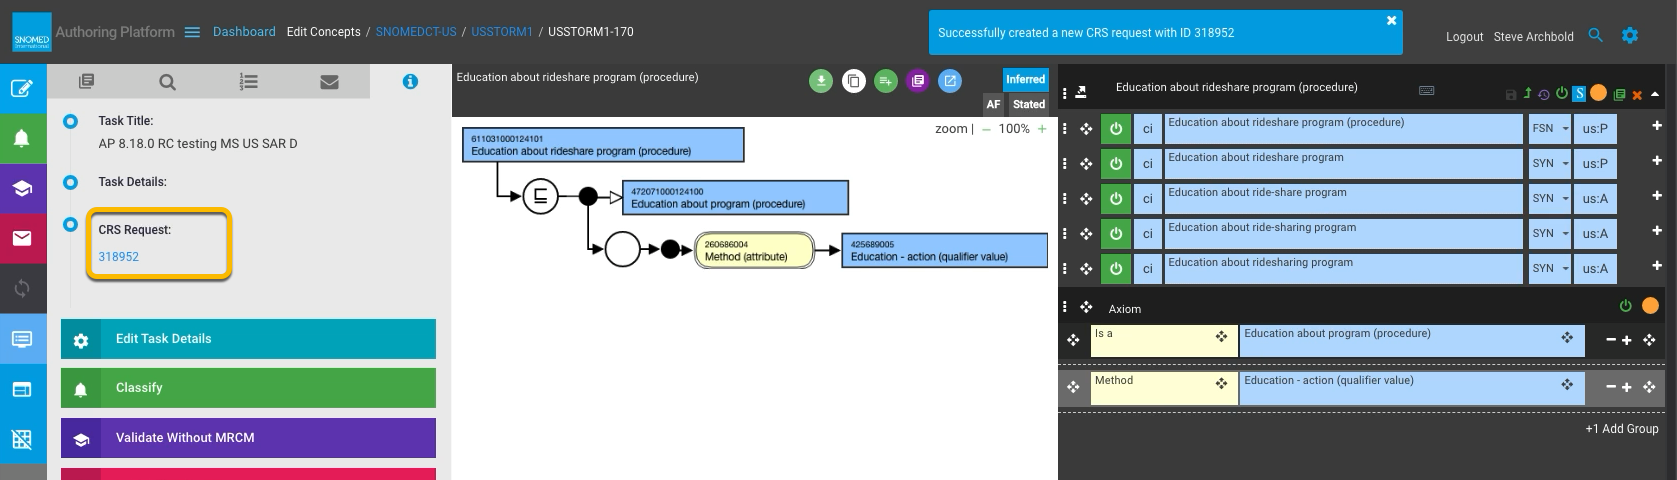Toggle active status of the ride-share program row

tap(1116, 198)
